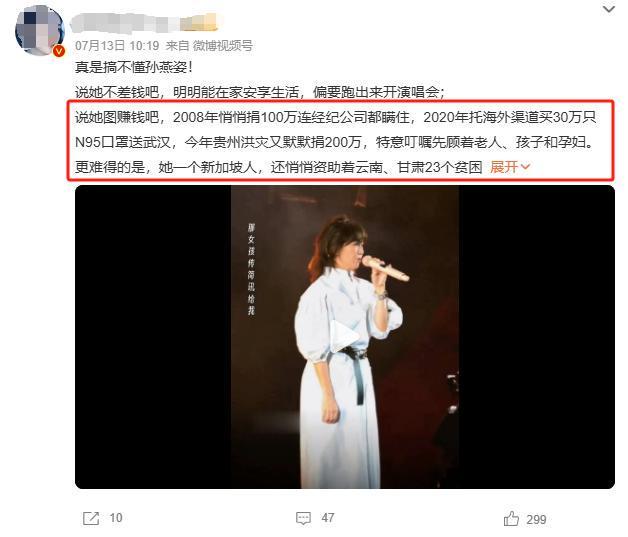Click the 微博视频号 source link

coord(223,46)
